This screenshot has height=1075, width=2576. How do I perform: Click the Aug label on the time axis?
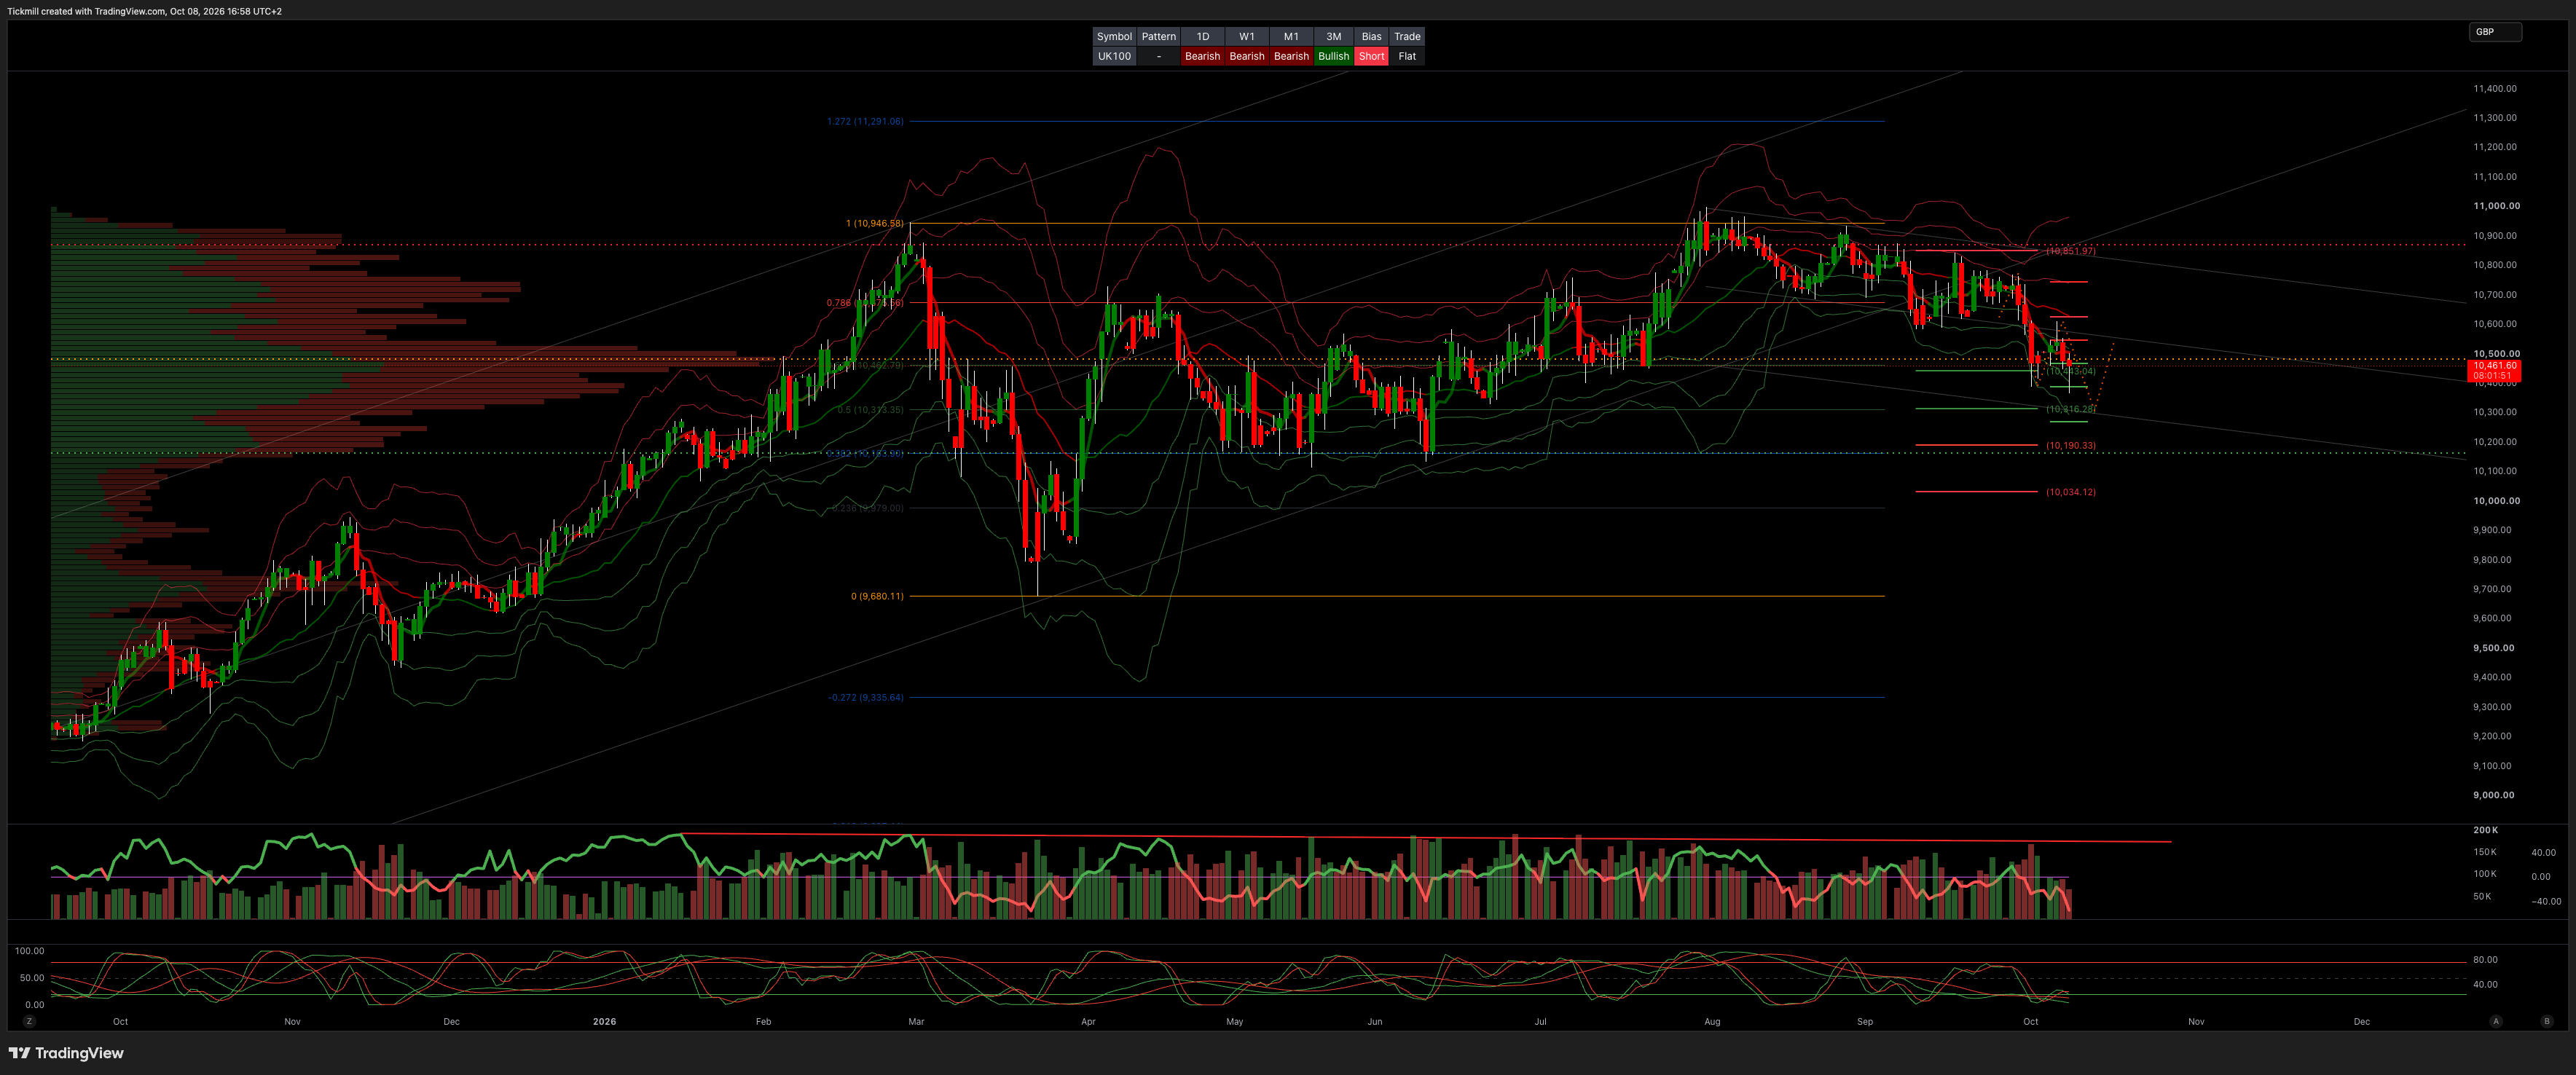[x=1712, y=1022]
